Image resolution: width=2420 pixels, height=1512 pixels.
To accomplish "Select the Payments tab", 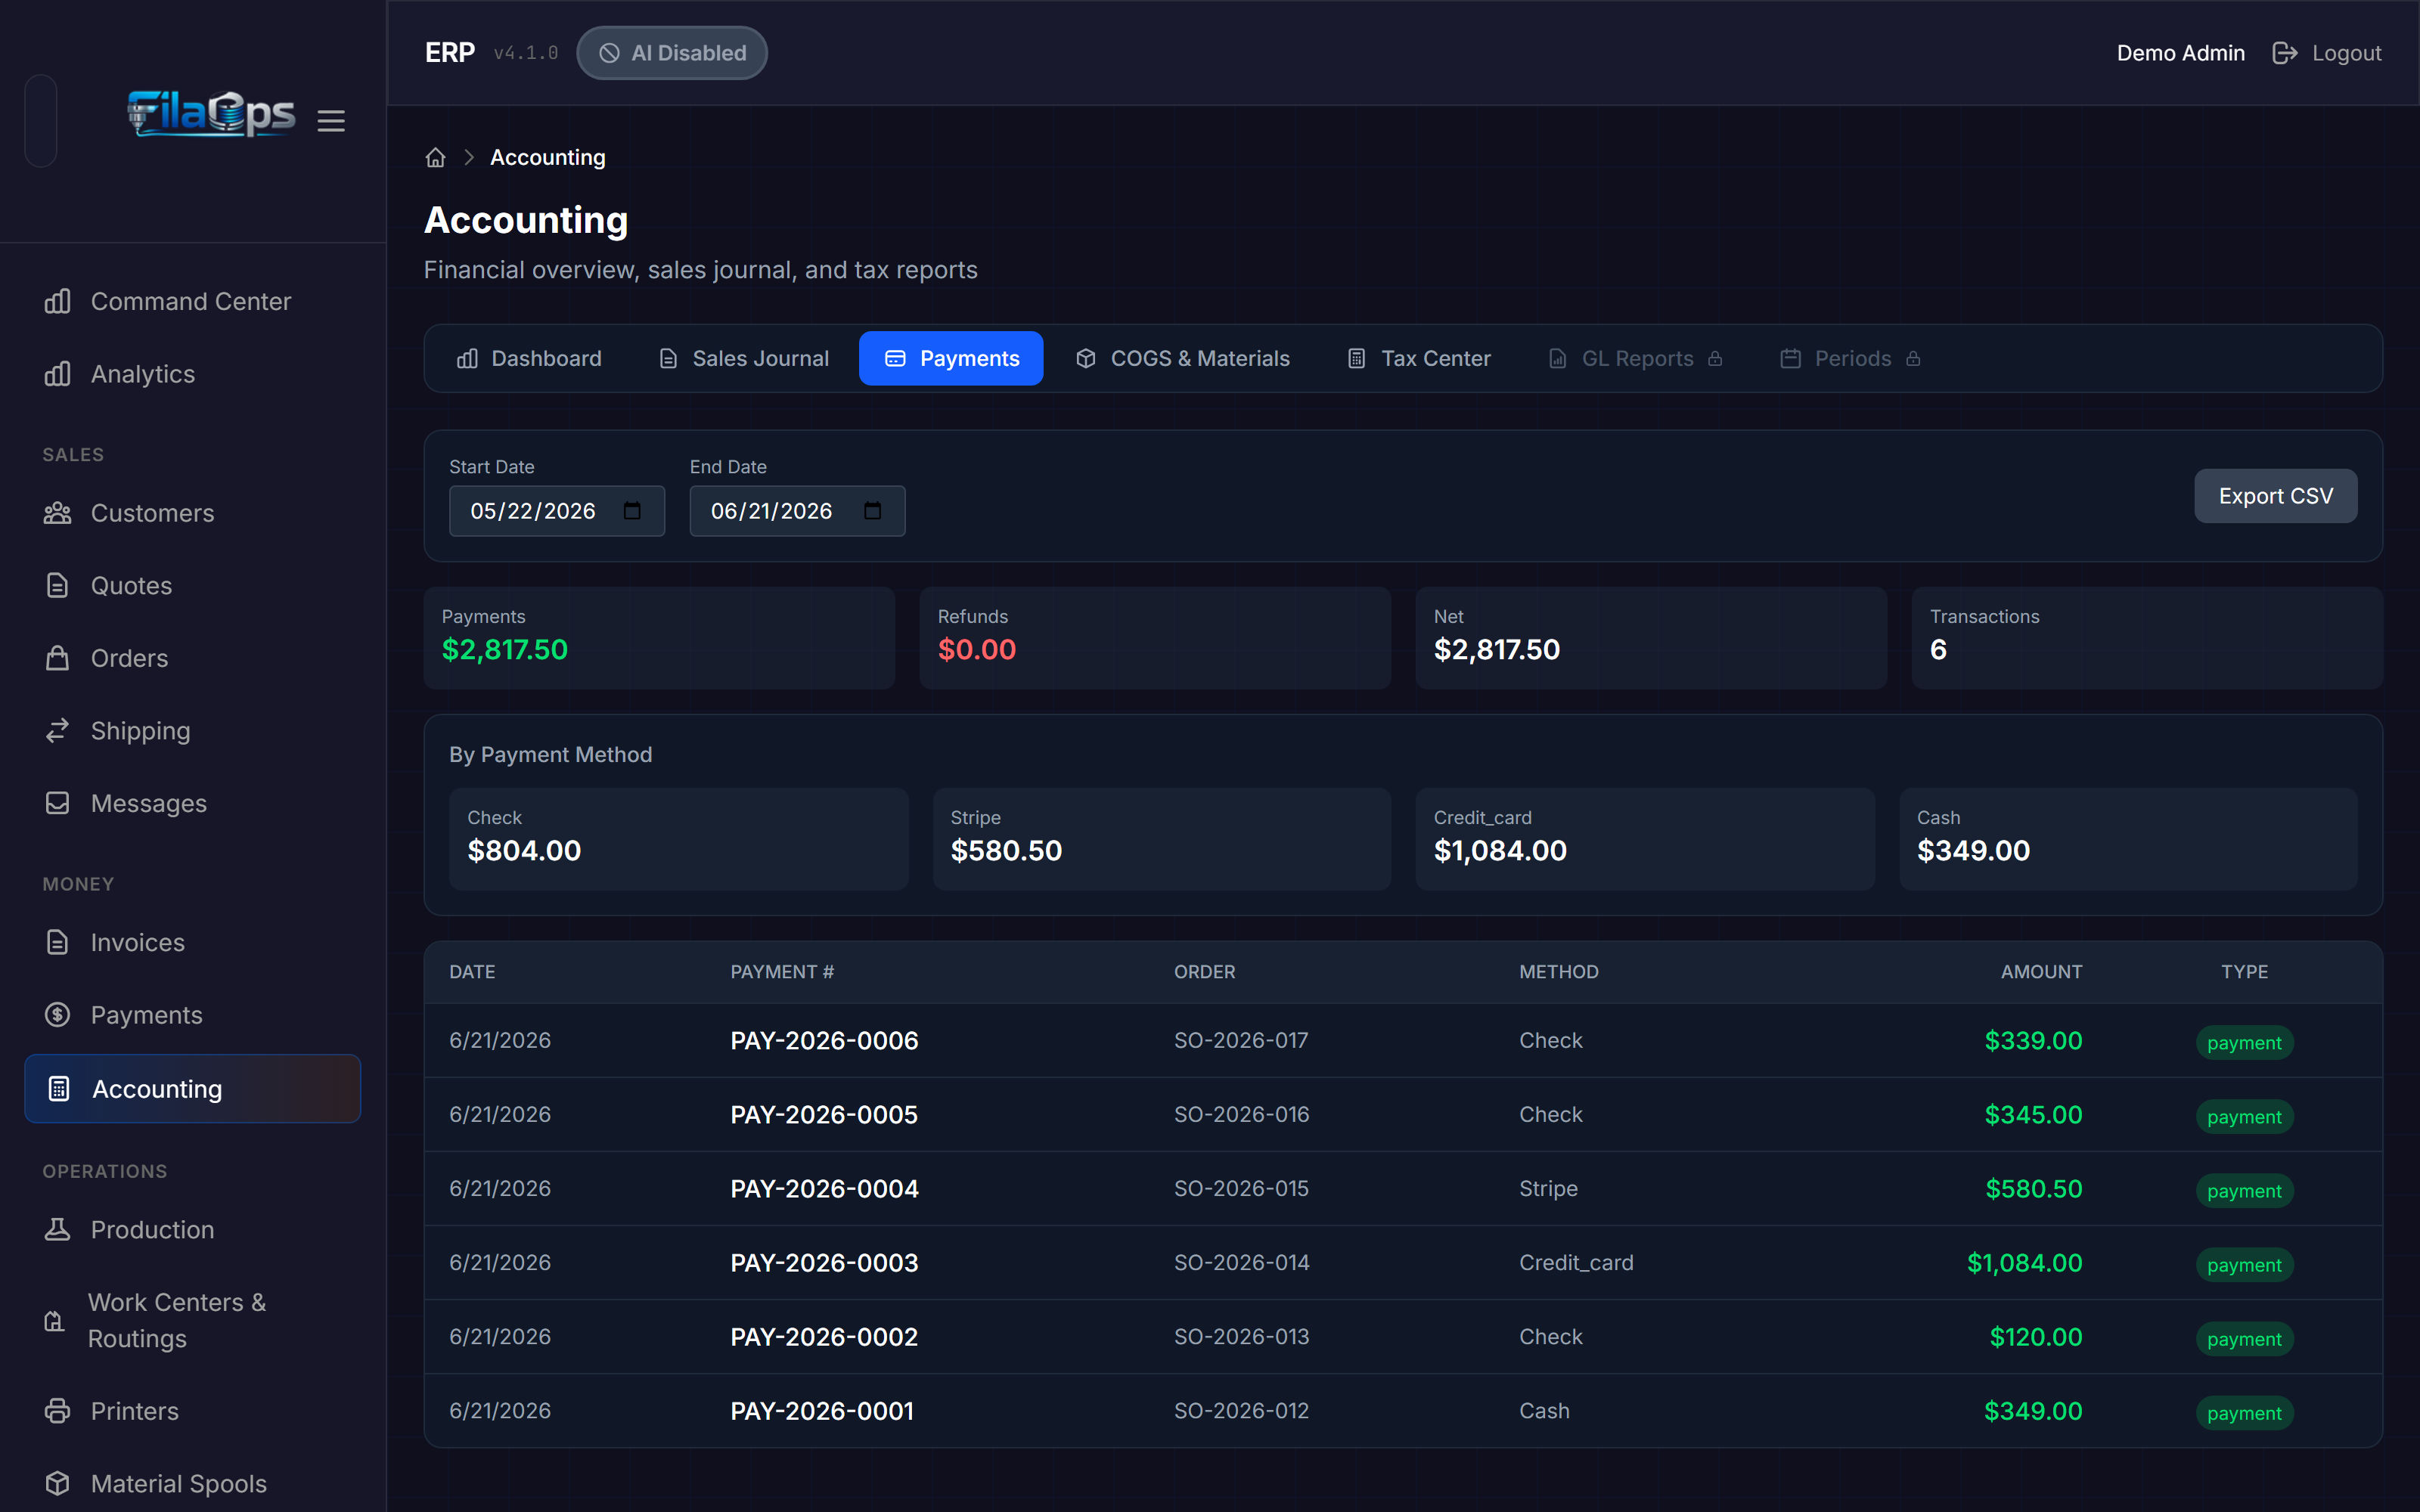I will point(951,358).
